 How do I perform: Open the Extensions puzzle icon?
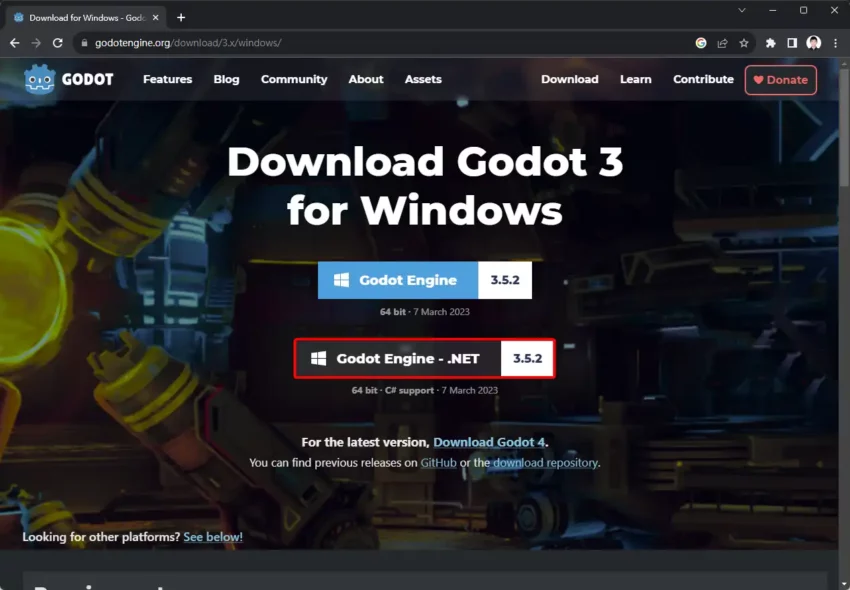(x=770, y=43)
